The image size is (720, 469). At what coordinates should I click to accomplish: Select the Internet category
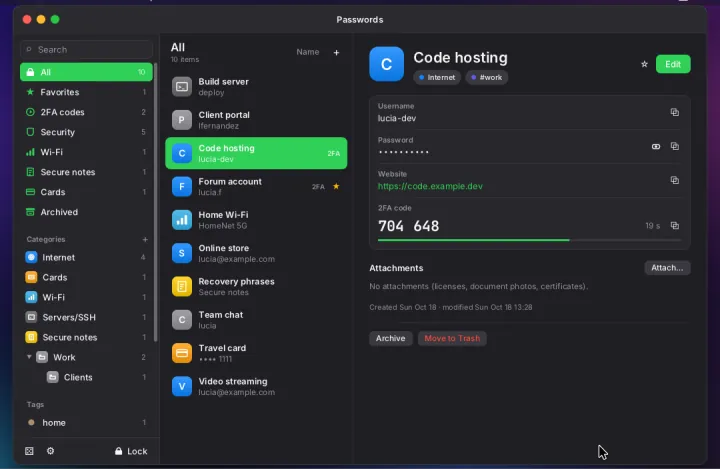pos(86,257)
